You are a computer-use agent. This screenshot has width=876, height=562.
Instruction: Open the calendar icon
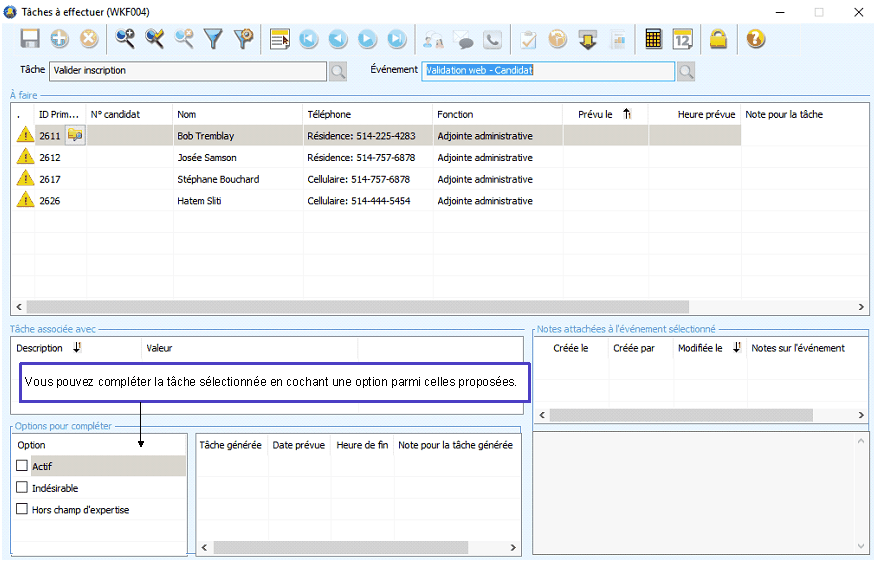click(x=682, y=39)
